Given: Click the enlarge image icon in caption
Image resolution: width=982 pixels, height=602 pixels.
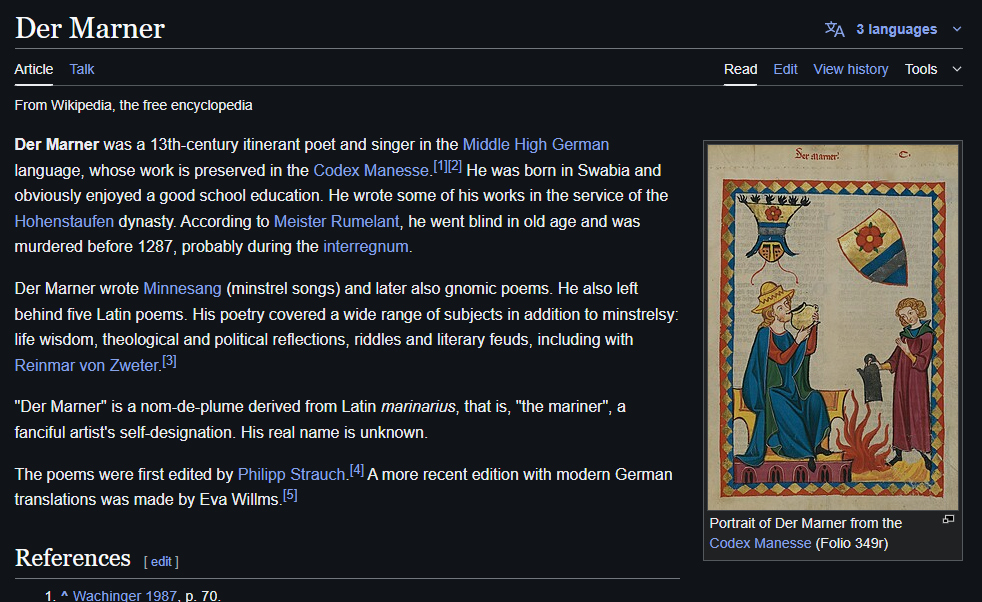Looking at the screenshot, I should point(948,520).
